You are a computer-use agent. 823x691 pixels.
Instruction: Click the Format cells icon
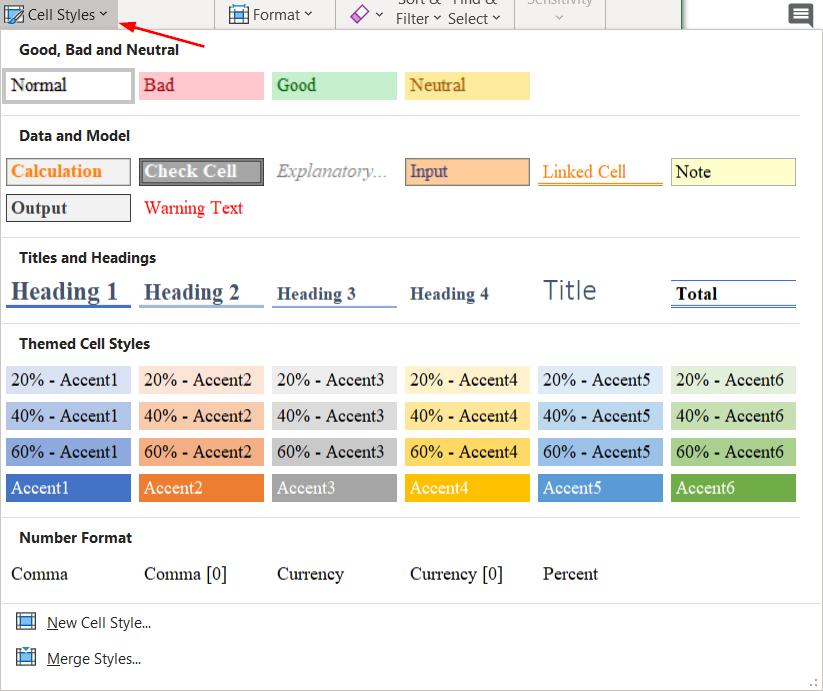click(239, 14)
